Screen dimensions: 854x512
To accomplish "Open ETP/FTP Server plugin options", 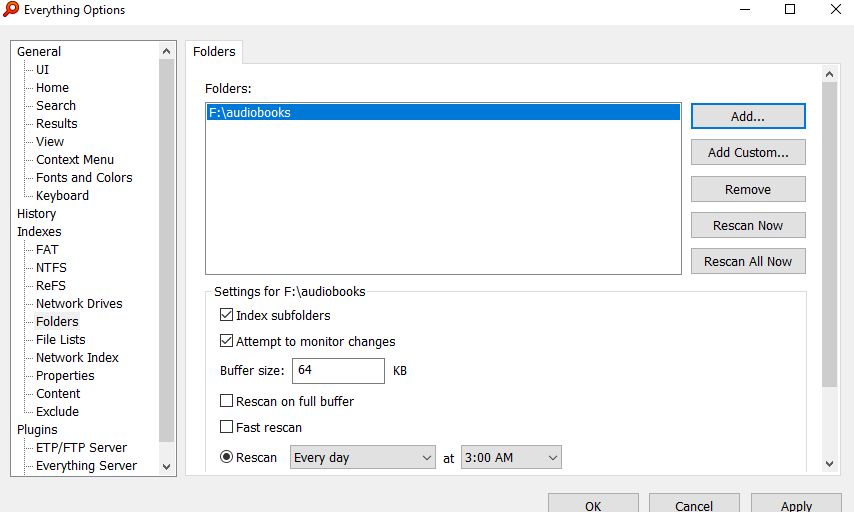I will click(81, 447).
